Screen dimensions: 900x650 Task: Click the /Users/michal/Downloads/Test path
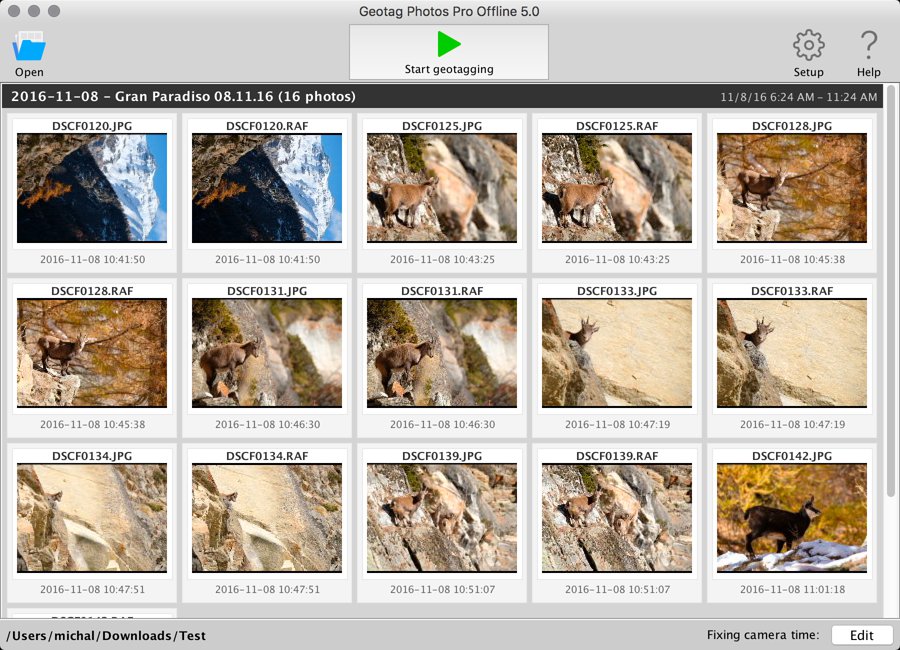(x=106, y=636)
